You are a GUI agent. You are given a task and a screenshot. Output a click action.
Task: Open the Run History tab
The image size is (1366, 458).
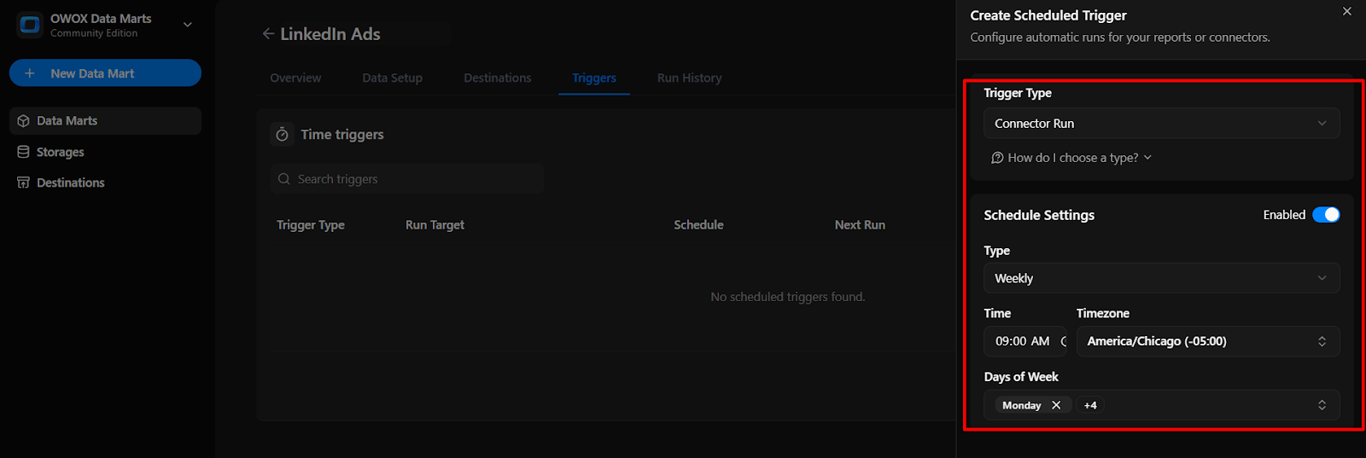[689, 78]
